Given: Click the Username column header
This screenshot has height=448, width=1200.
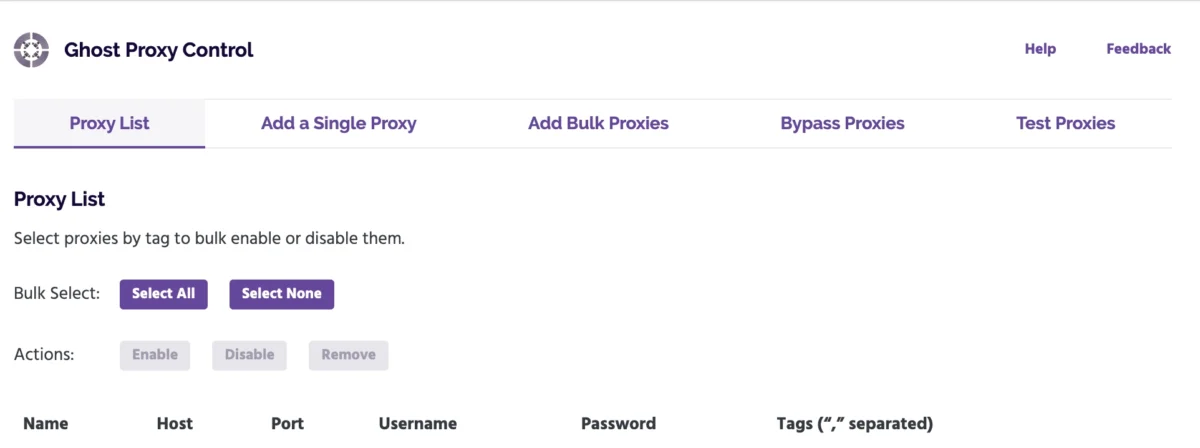Looking at the screenshot, I should [417, 424].
